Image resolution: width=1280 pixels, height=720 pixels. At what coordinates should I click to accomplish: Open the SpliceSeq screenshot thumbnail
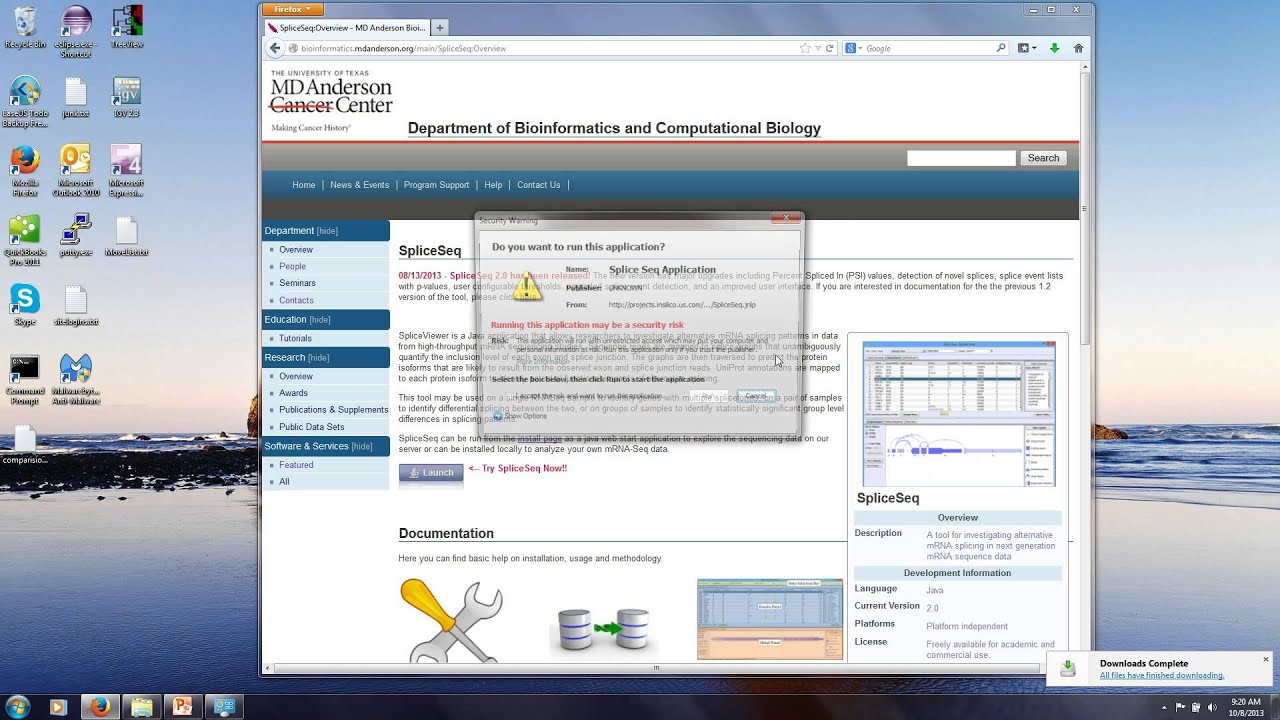[x=958, y=414]
